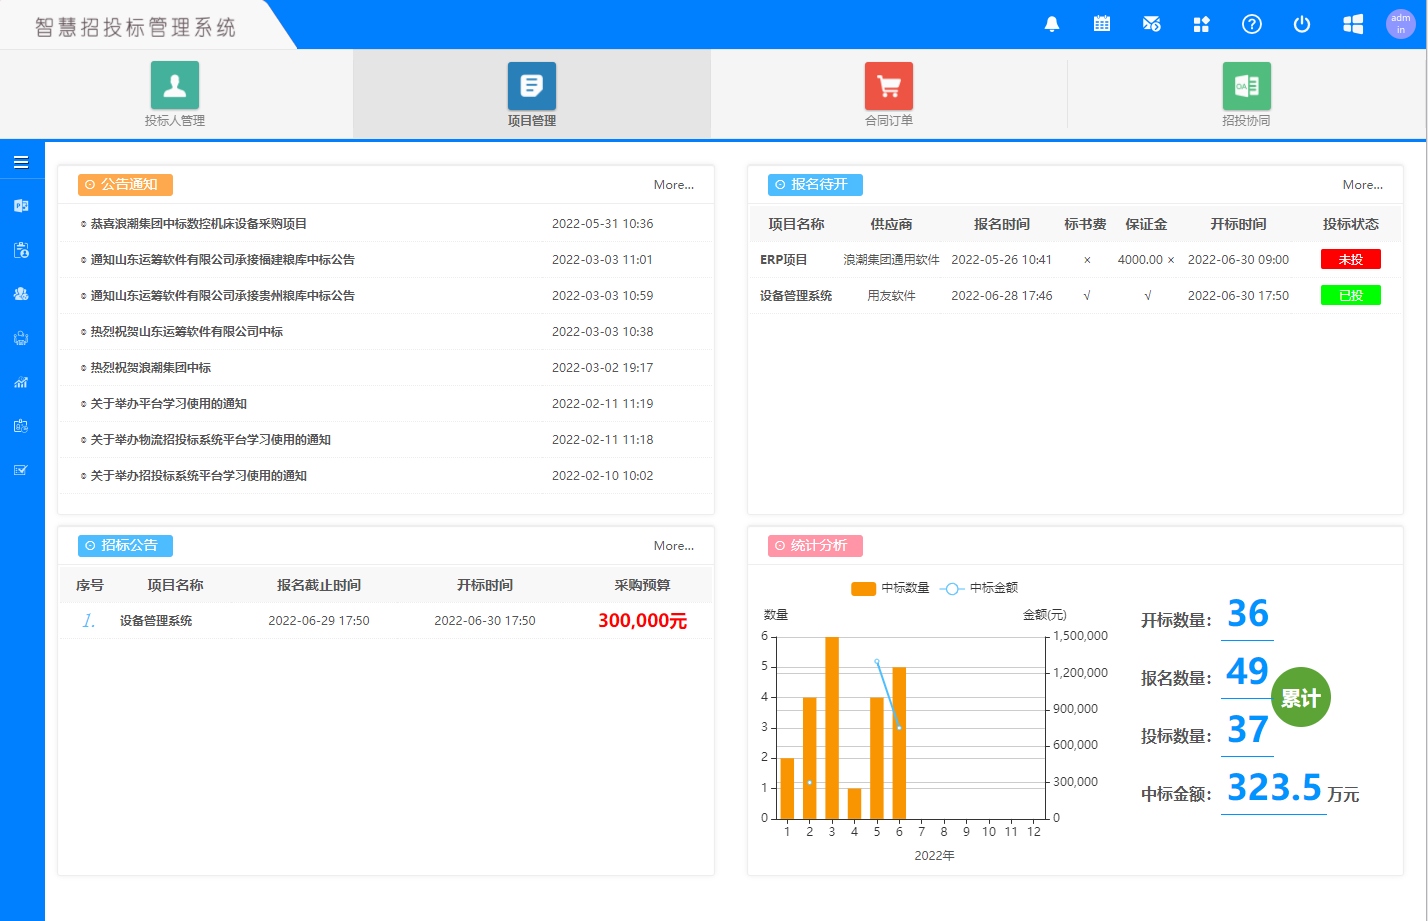
Task: Click the users group icon in the sidebar
Action: (21, 294)
